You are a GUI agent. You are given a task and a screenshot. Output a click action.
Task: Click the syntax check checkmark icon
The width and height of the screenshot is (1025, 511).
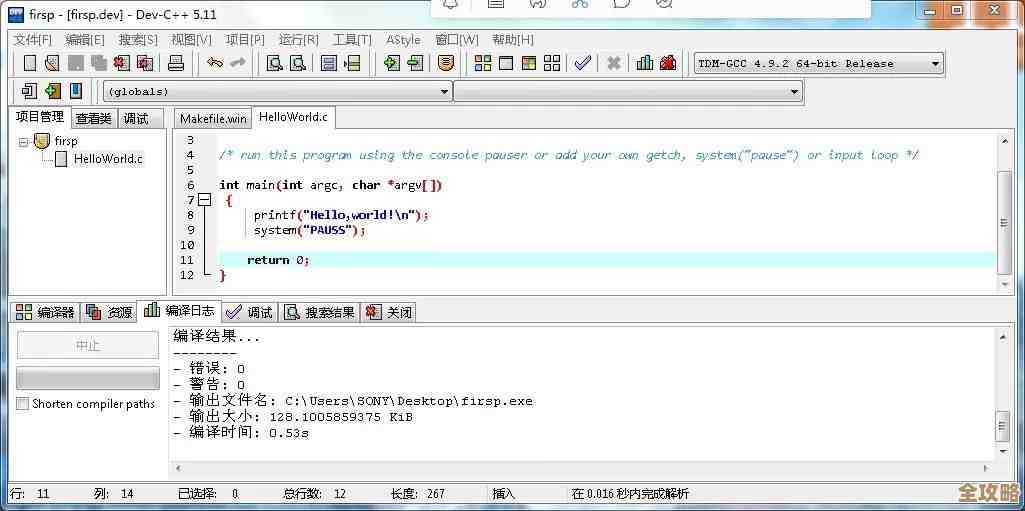click(583, 63)
